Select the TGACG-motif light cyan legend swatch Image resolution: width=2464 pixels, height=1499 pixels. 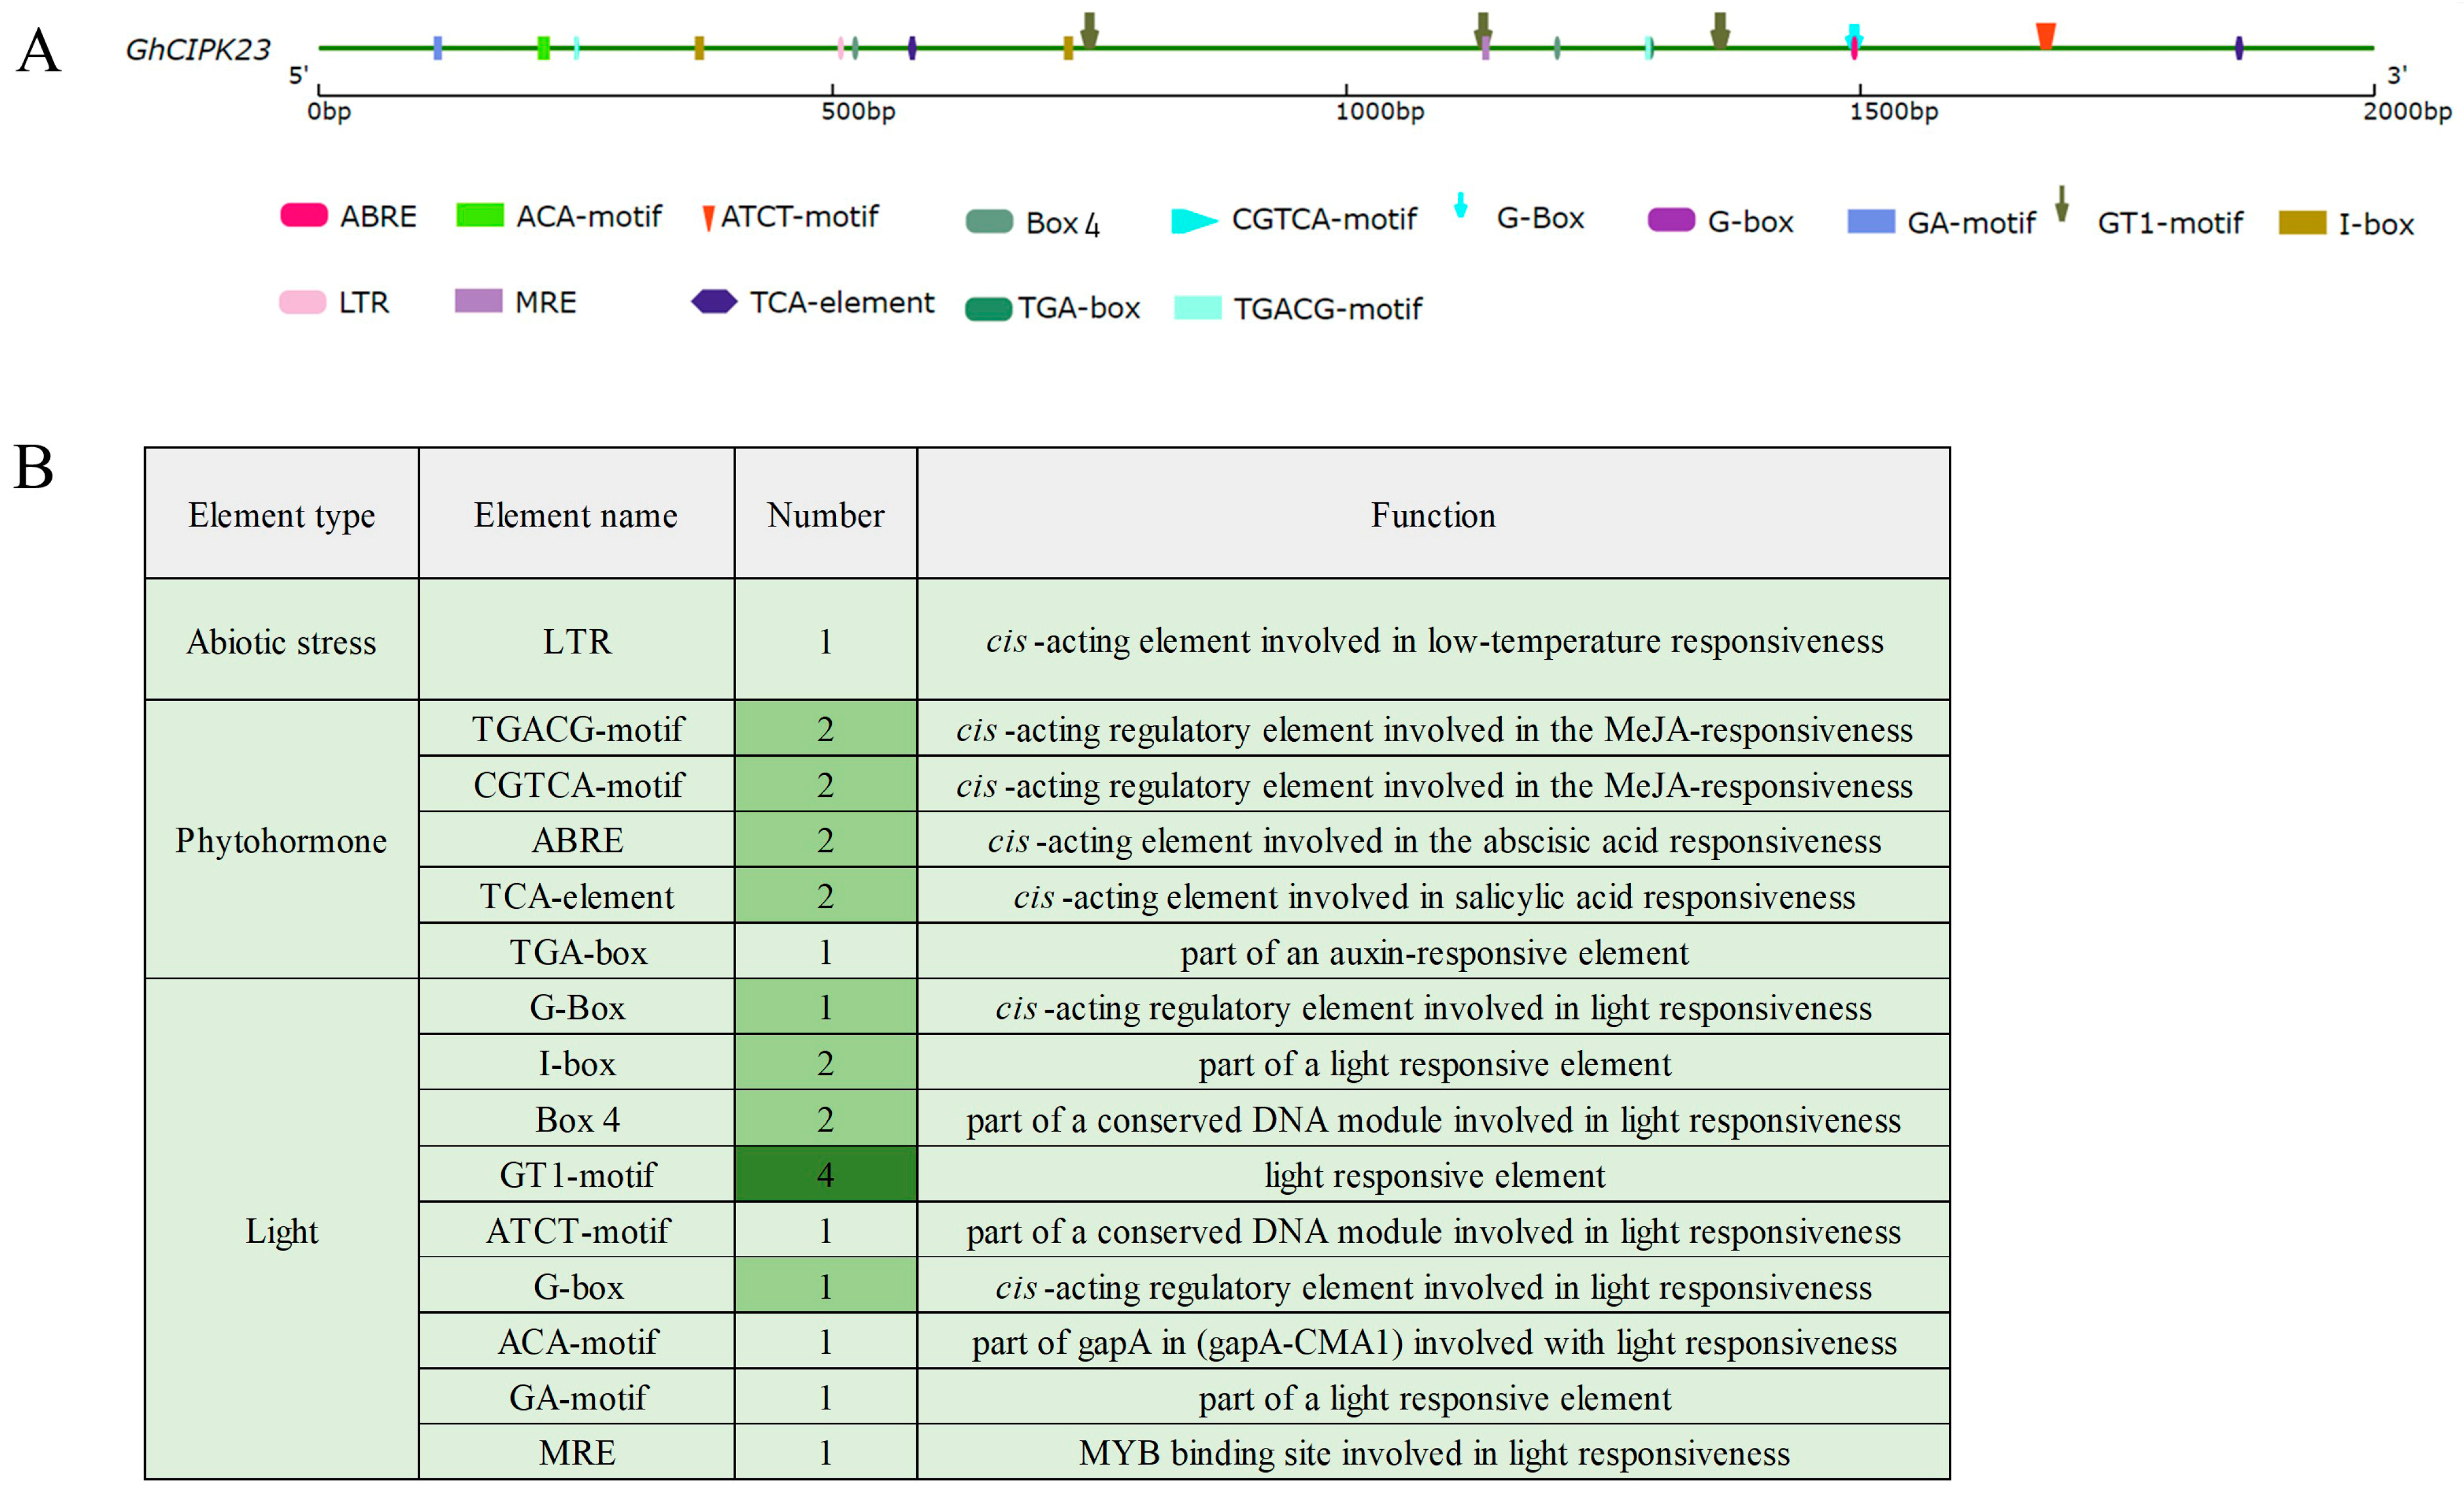[1197, 308]
